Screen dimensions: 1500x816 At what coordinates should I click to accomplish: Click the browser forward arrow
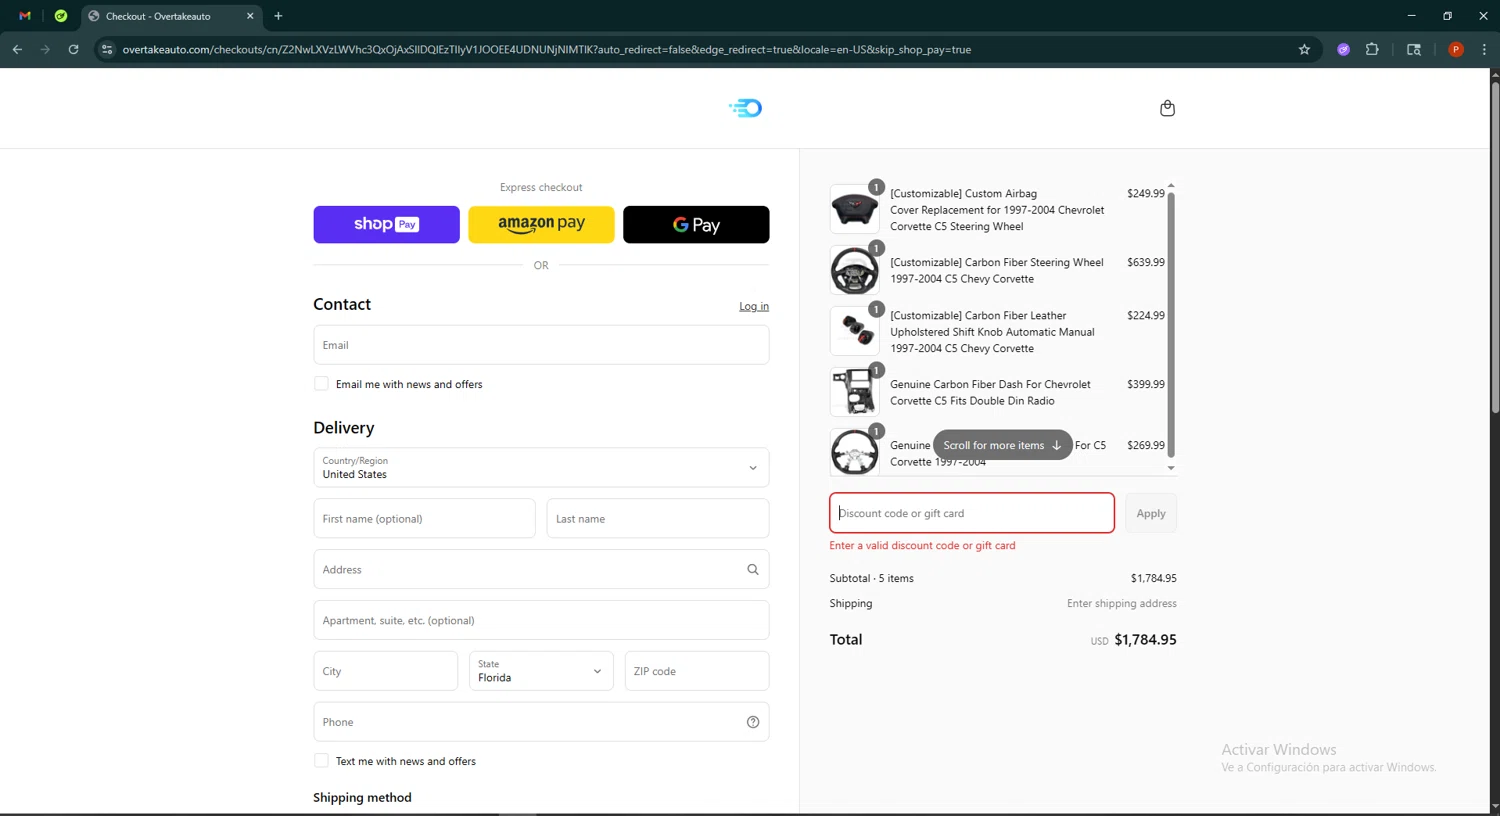(45, 49)
